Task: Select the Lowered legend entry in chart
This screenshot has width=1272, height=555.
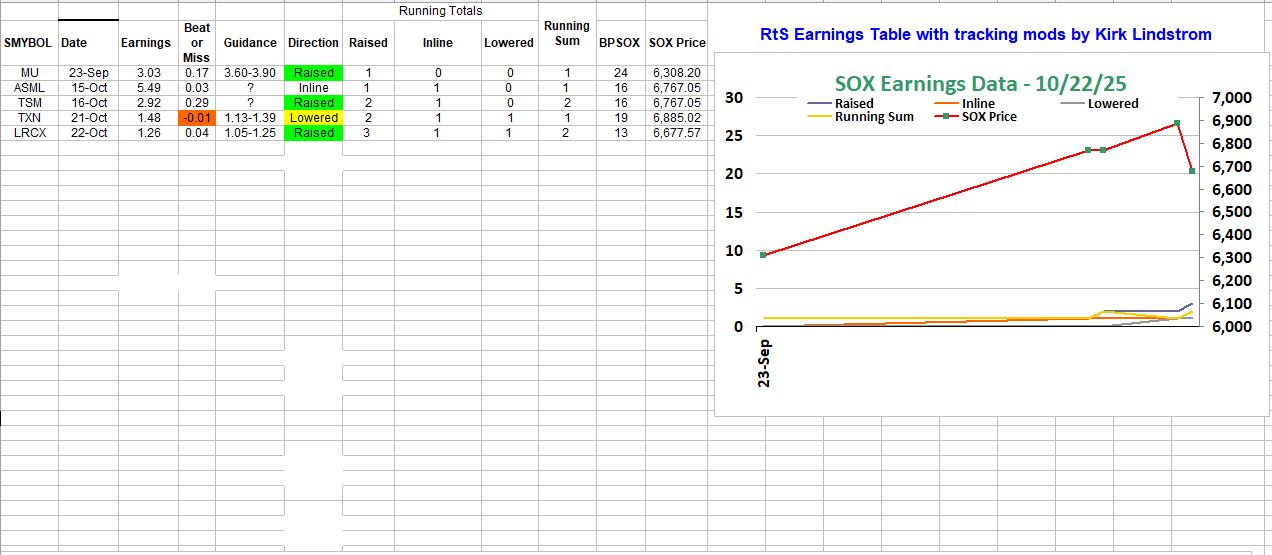Action: tap(1114, 103)
